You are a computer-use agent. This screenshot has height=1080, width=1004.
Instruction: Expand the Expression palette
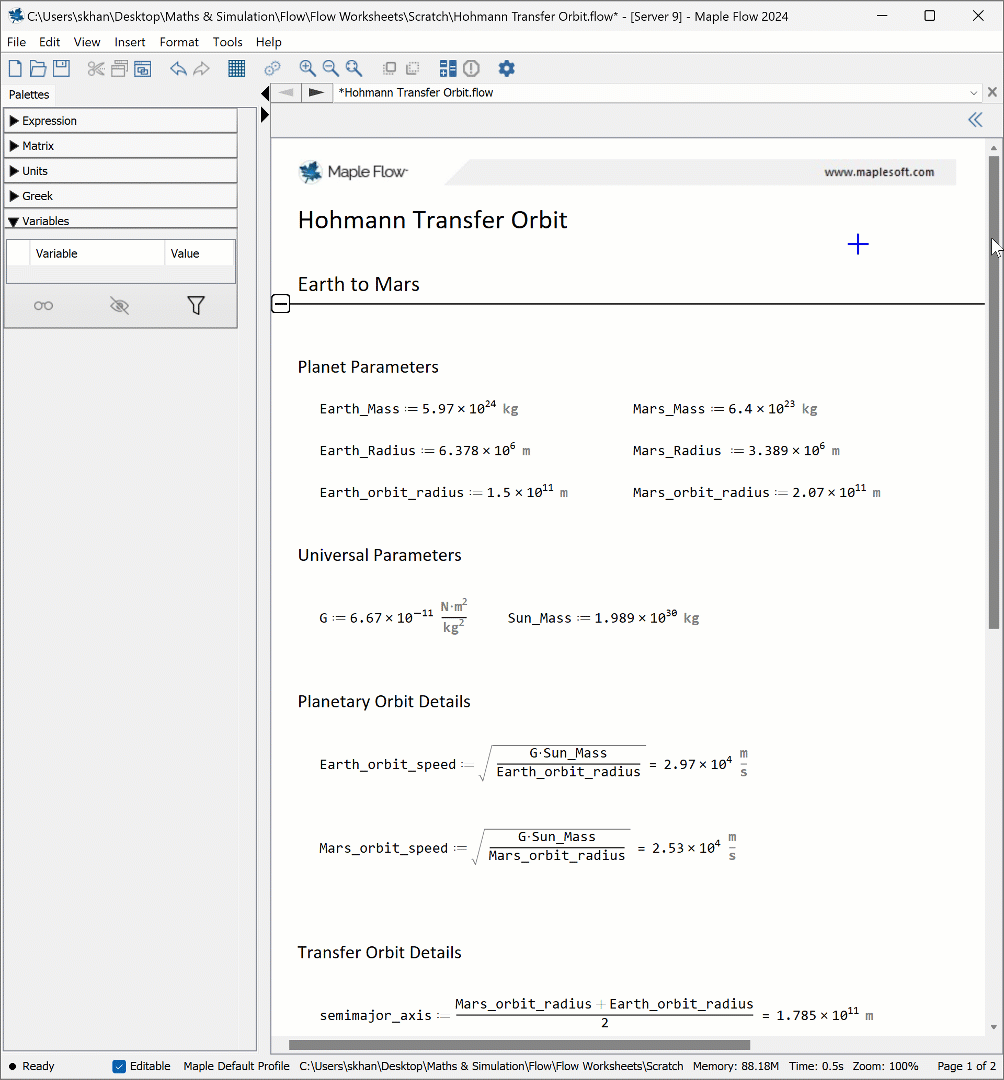pos(14,121)
